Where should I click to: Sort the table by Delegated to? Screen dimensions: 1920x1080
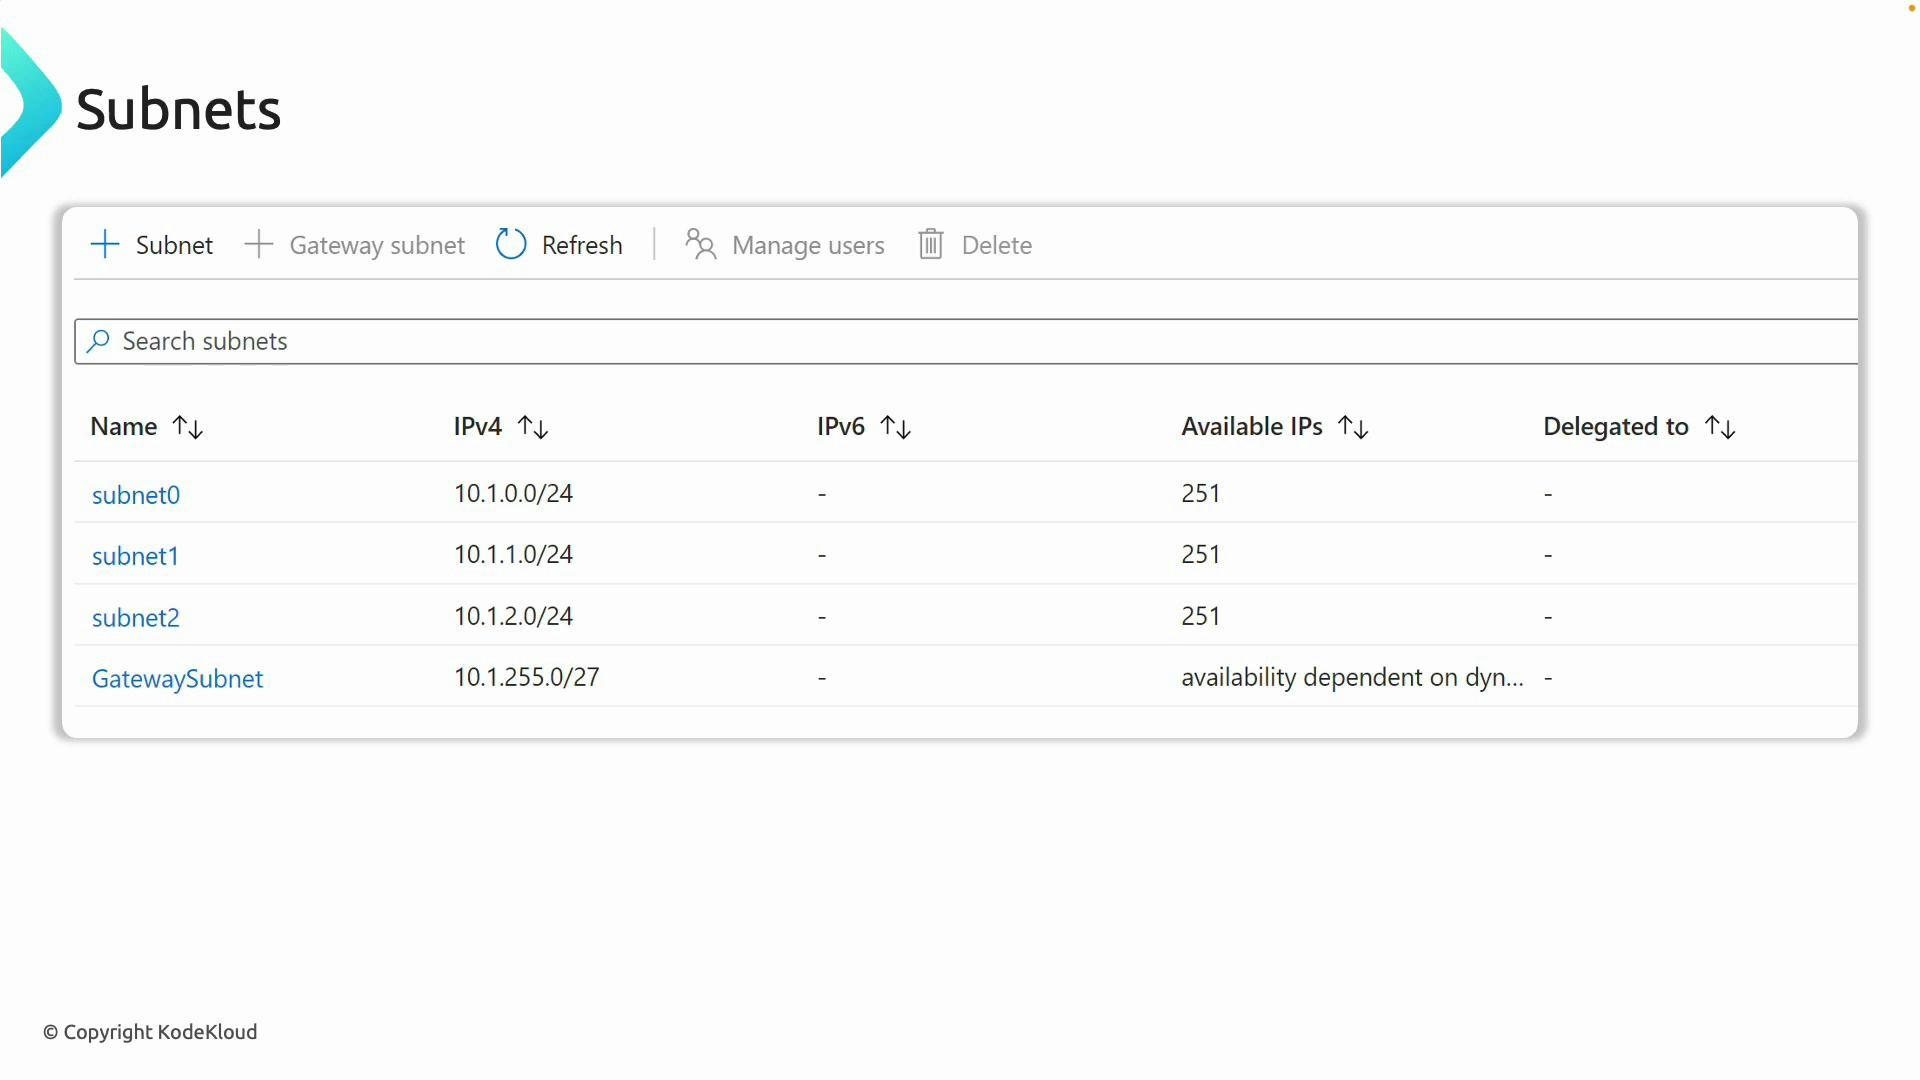tap(1721, 427)
